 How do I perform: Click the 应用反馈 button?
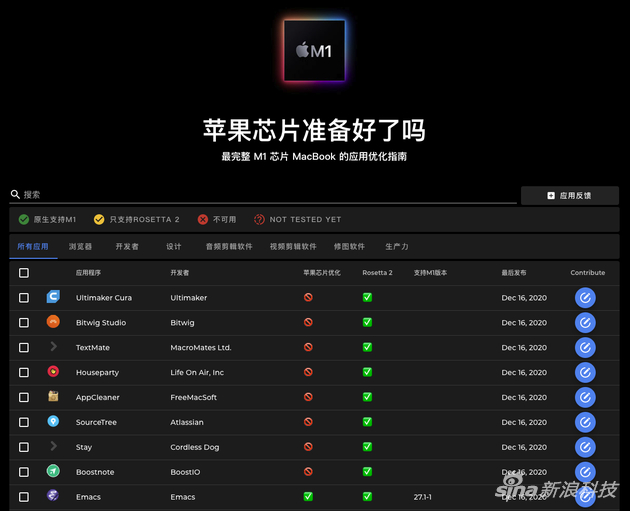[x=570, y=196]
